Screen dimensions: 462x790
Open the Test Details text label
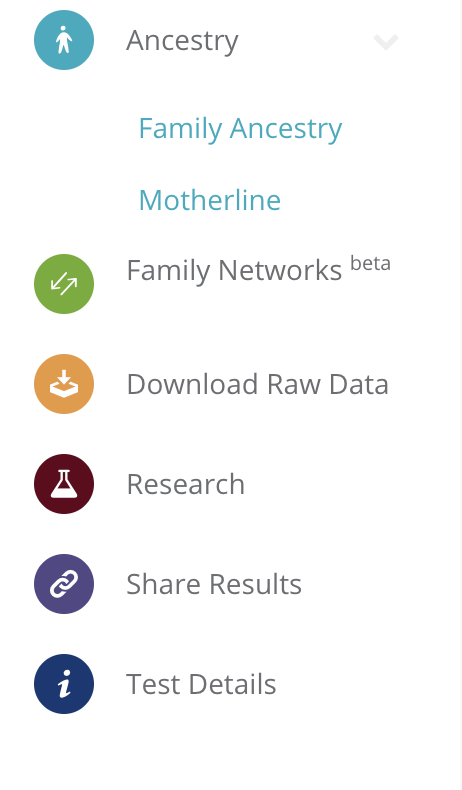coord(202,684)
